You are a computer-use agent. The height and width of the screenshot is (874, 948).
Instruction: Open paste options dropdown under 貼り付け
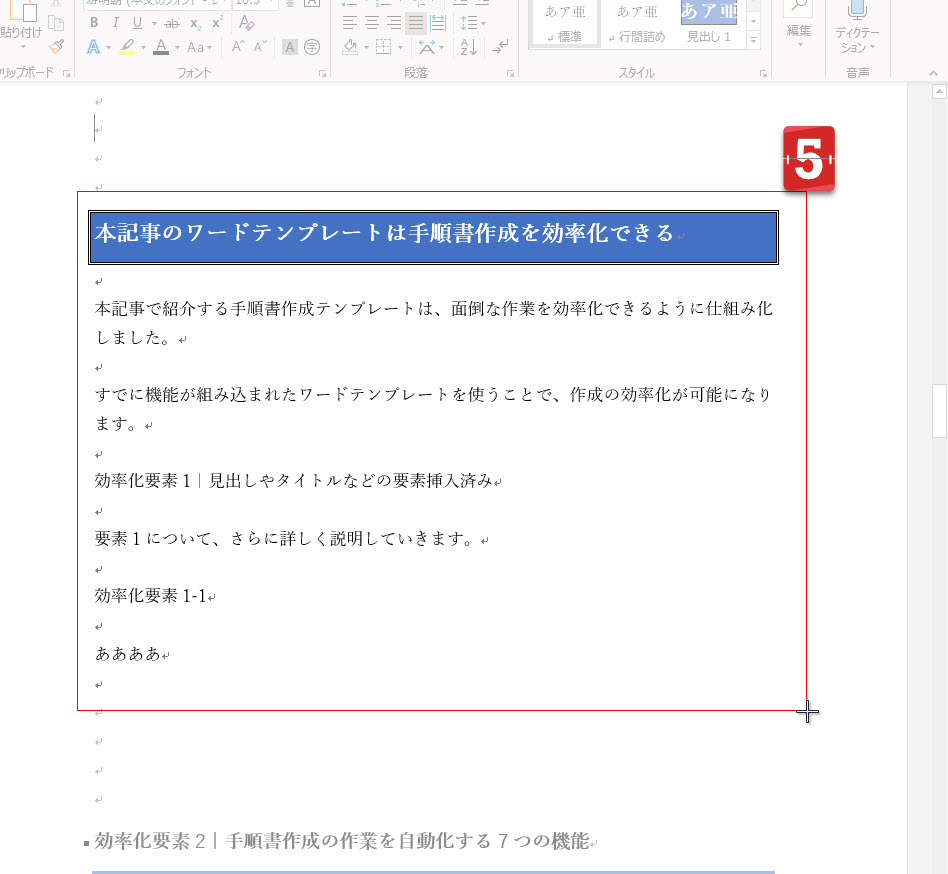point(23,47)
